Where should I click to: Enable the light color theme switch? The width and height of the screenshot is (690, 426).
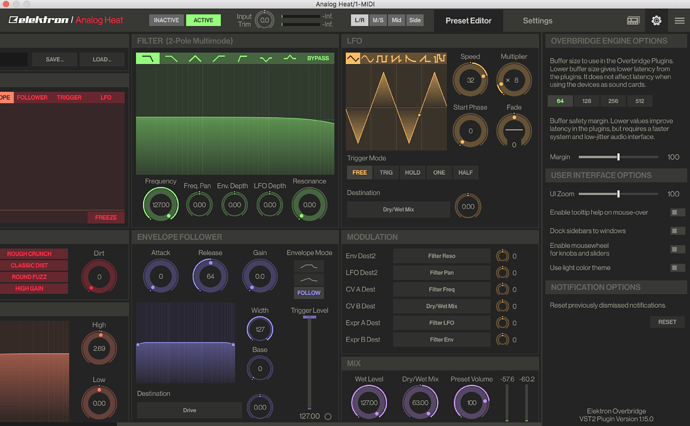pos(677,268)
